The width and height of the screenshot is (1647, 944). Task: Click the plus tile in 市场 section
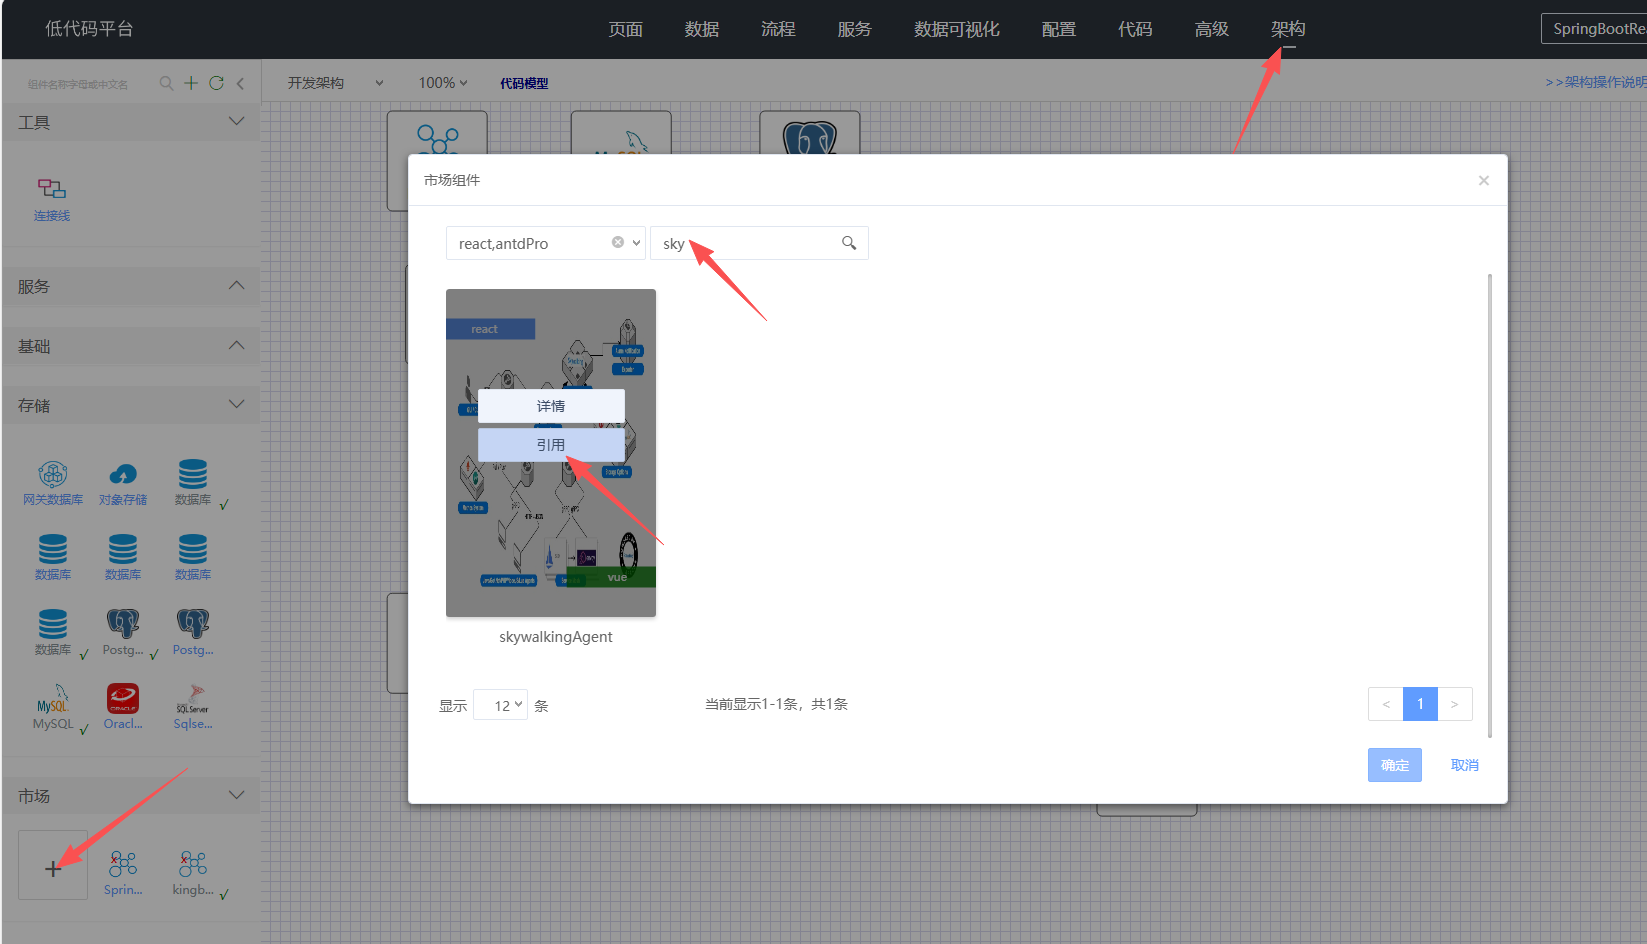coord(53,867)
